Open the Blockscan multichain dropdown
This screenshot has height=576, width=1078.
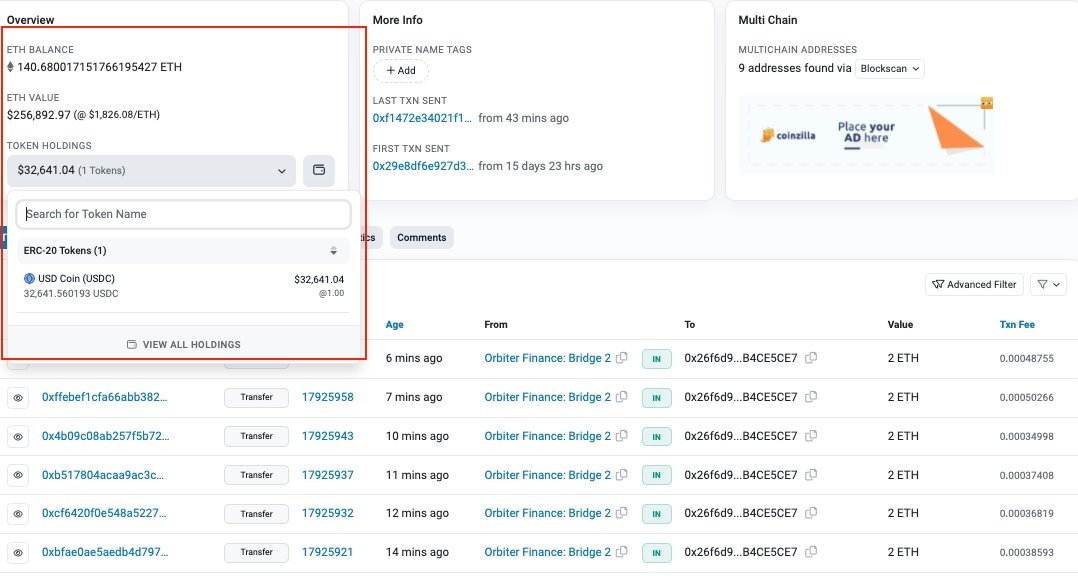(889, 69)
